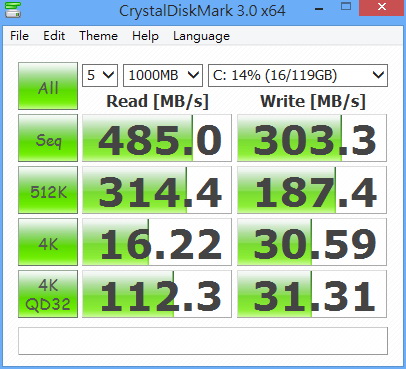The height and width of the screenshot is (369, 406).
Task: Start the 4K QD32 test
Action: point(48,294)
